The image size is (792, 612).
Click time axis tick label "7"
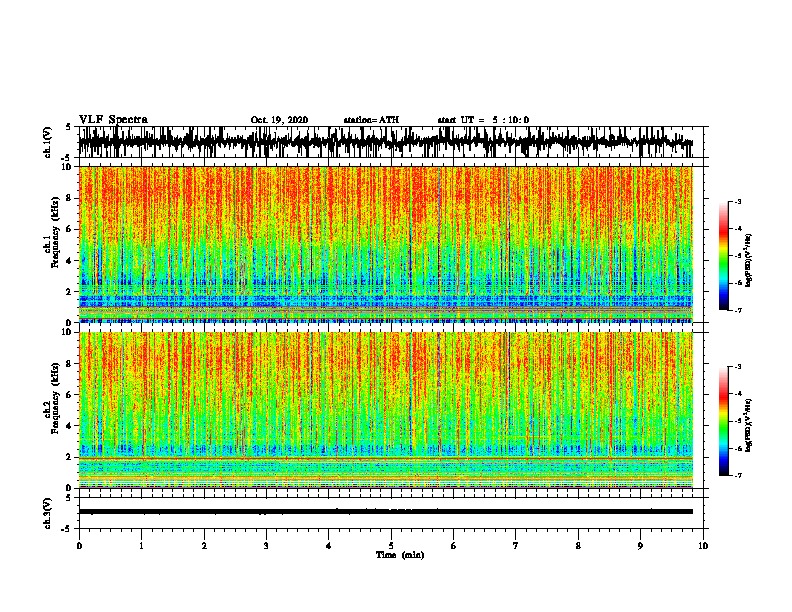tap(516, 546)
